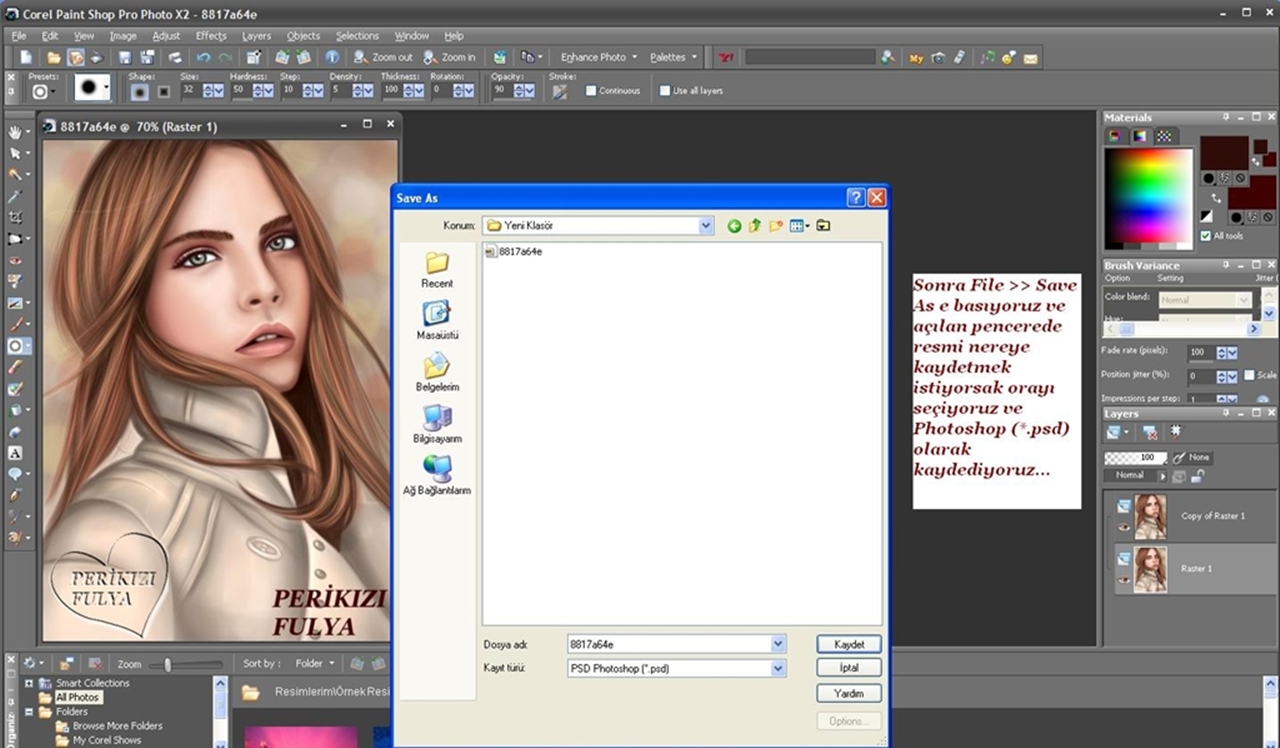Go up one folder level in dialog
This screenshot has height=748, width=1280.
[x=755, y=226]
